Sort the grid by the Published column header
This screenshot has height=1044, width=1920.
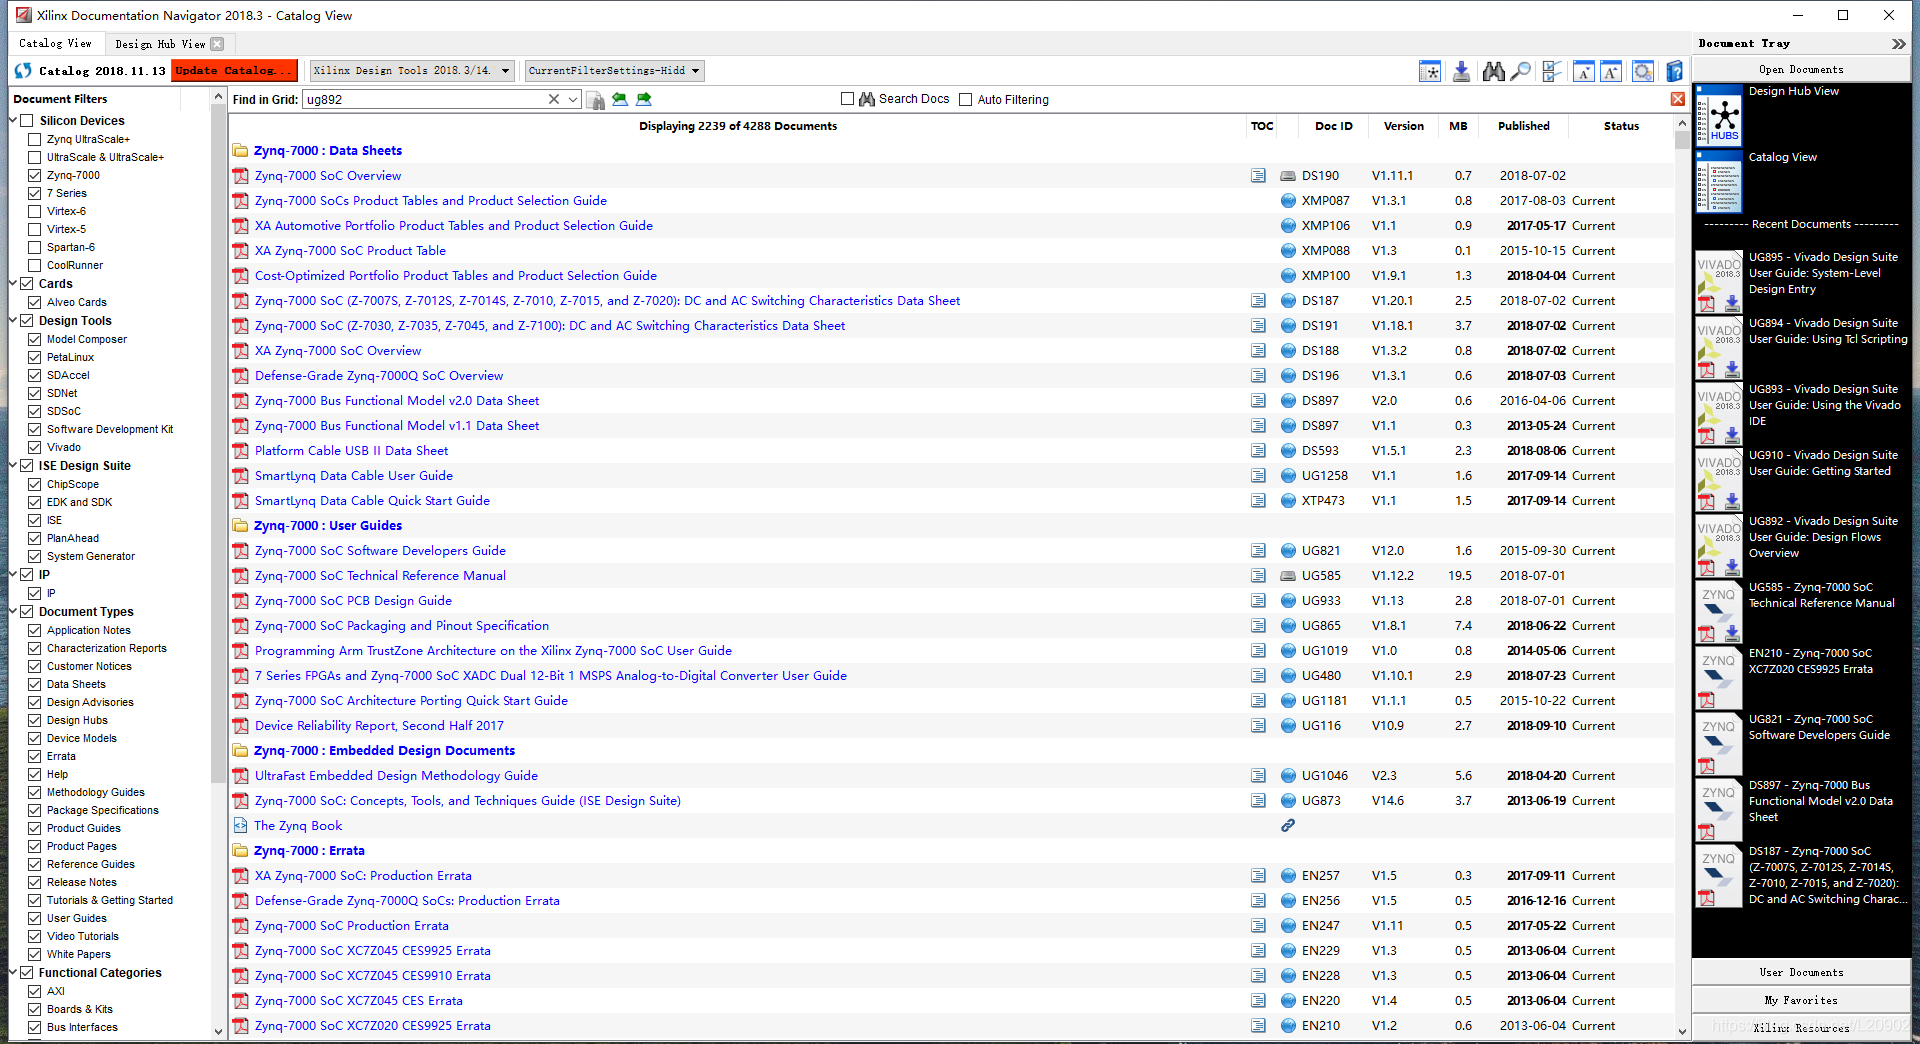click(x=1523, y=126)
